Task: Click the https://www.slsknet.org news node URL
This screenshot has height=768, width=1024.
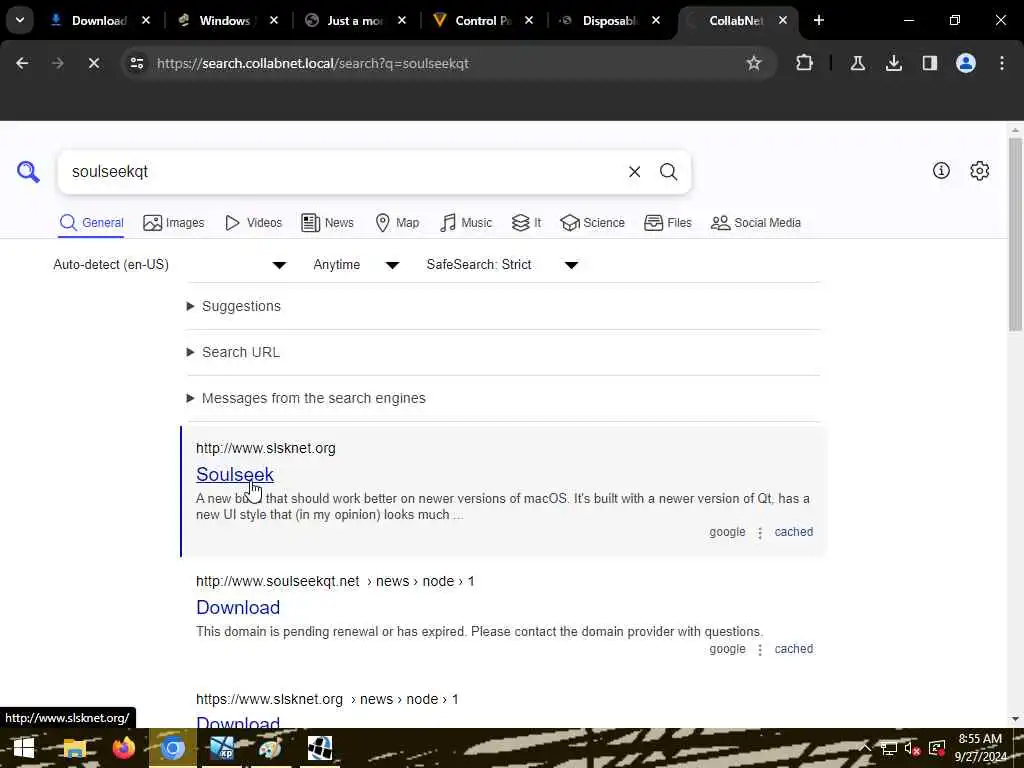Action: [x=327, y=699]
